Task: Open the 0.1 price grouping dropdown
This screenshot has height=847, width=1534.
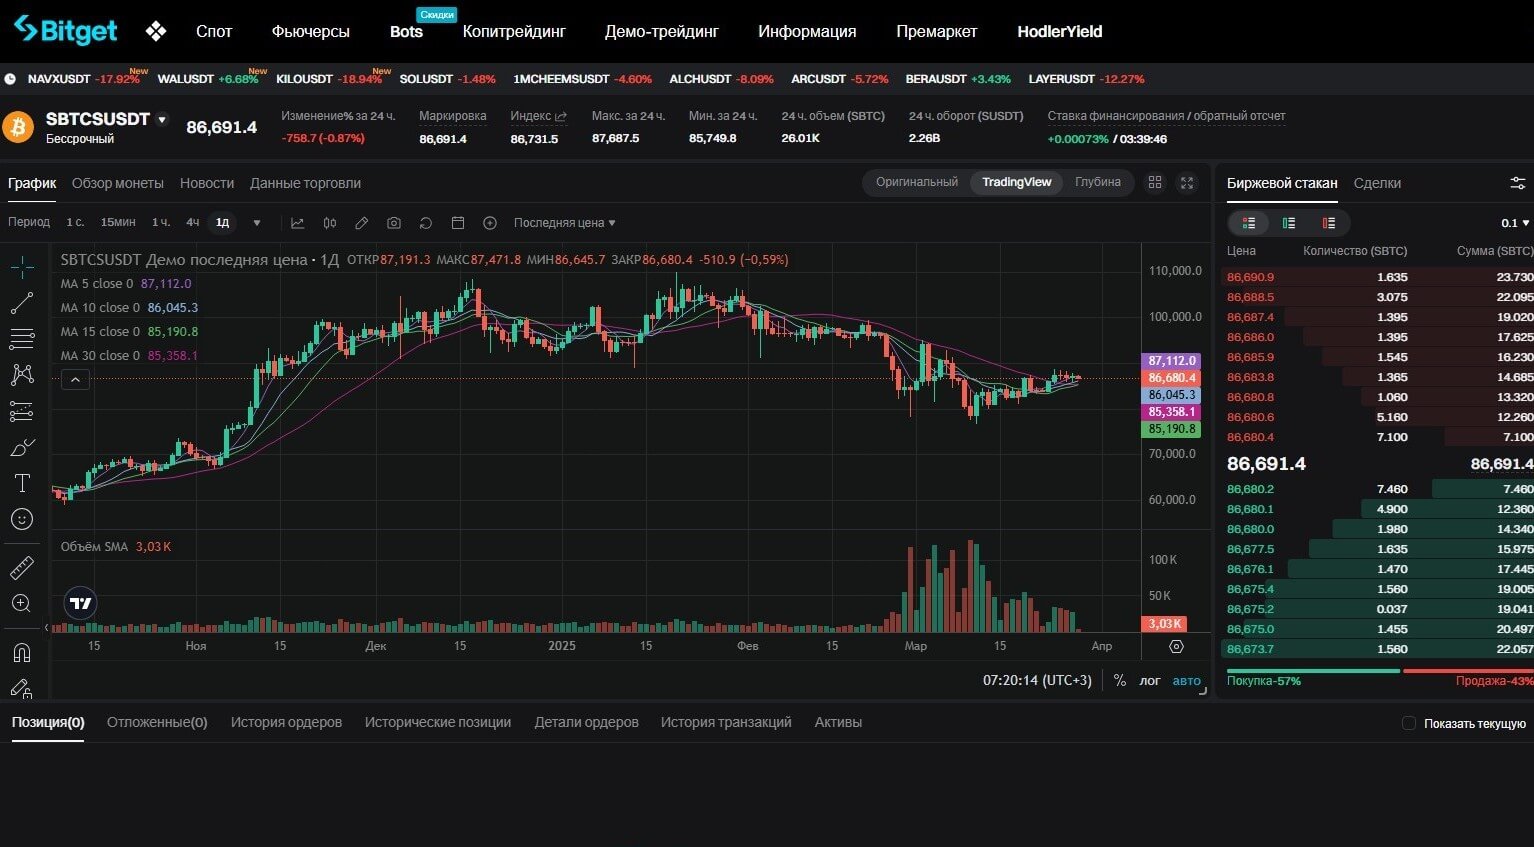Action: [1515, 223]
